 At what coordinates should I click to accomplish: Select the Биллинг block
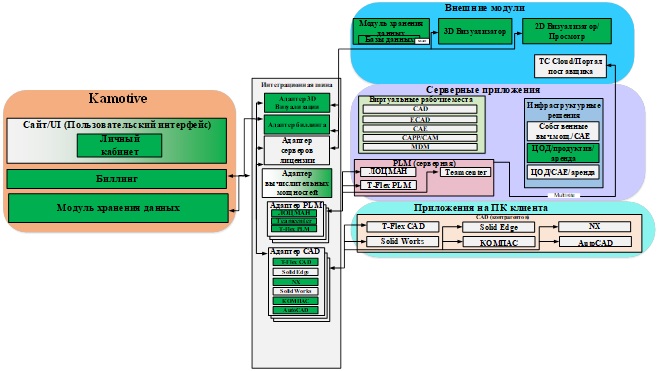(x=117, y=179)
